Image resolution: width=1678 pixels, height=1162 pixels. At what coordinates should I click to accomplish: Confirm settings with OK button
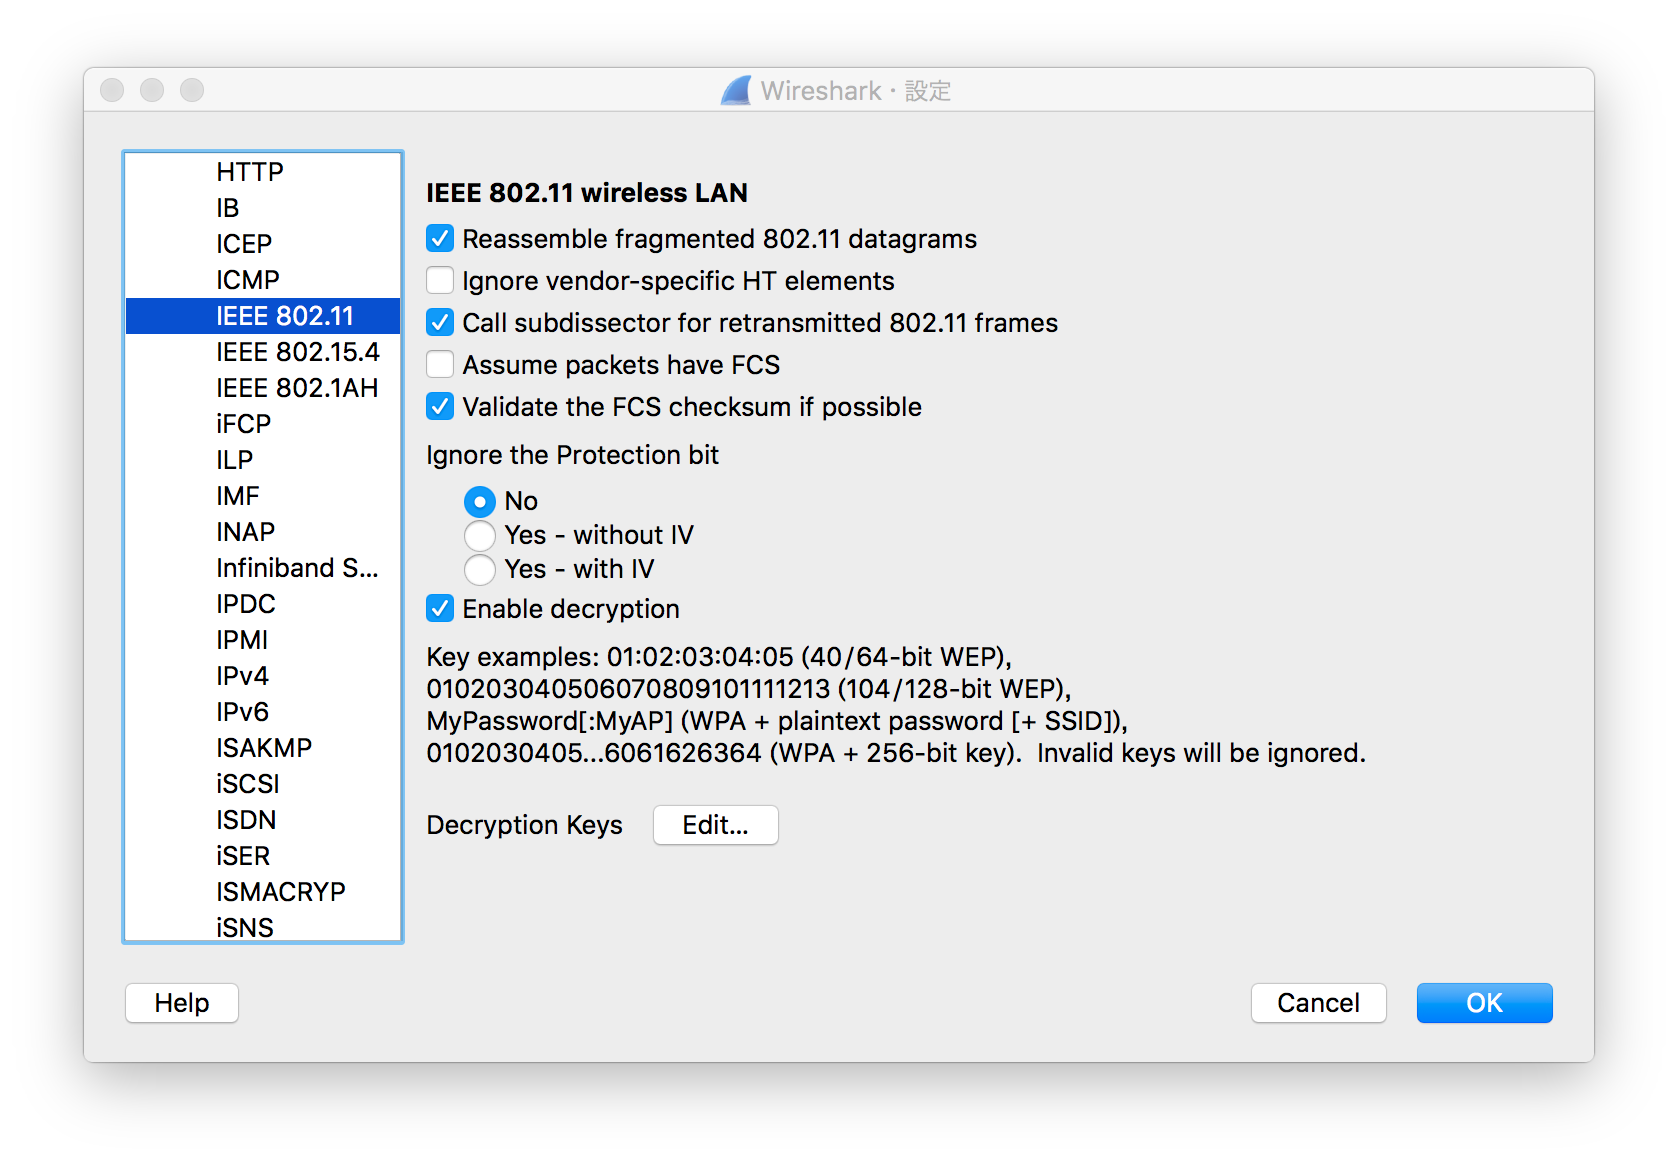click(x=1484, y=1003)
